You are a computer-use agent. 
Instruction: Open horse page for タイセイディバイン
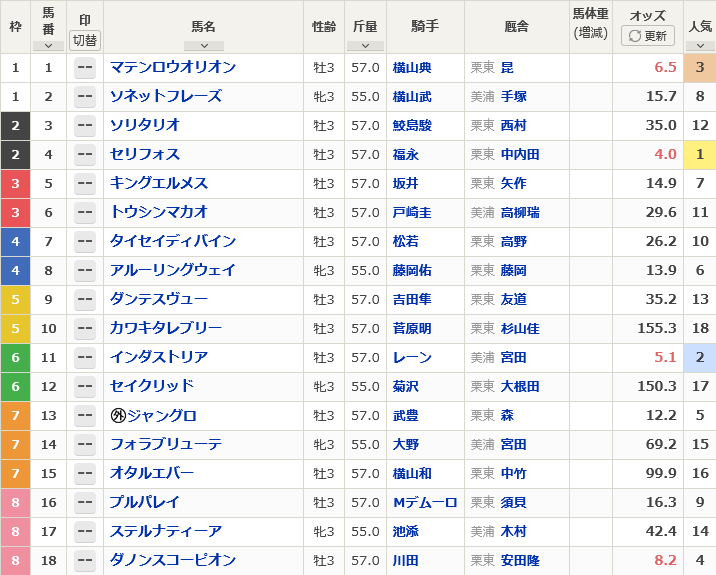pyautogui.click(x=173, y=241)
